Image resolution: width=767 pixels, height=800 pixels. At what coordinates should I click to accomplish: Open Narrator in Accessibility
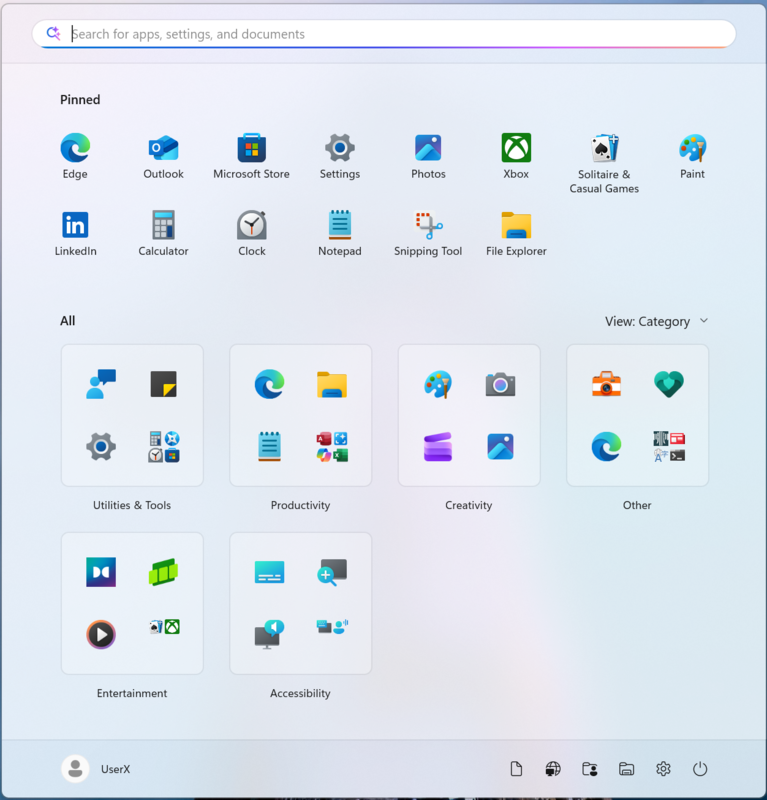point(269,635)
